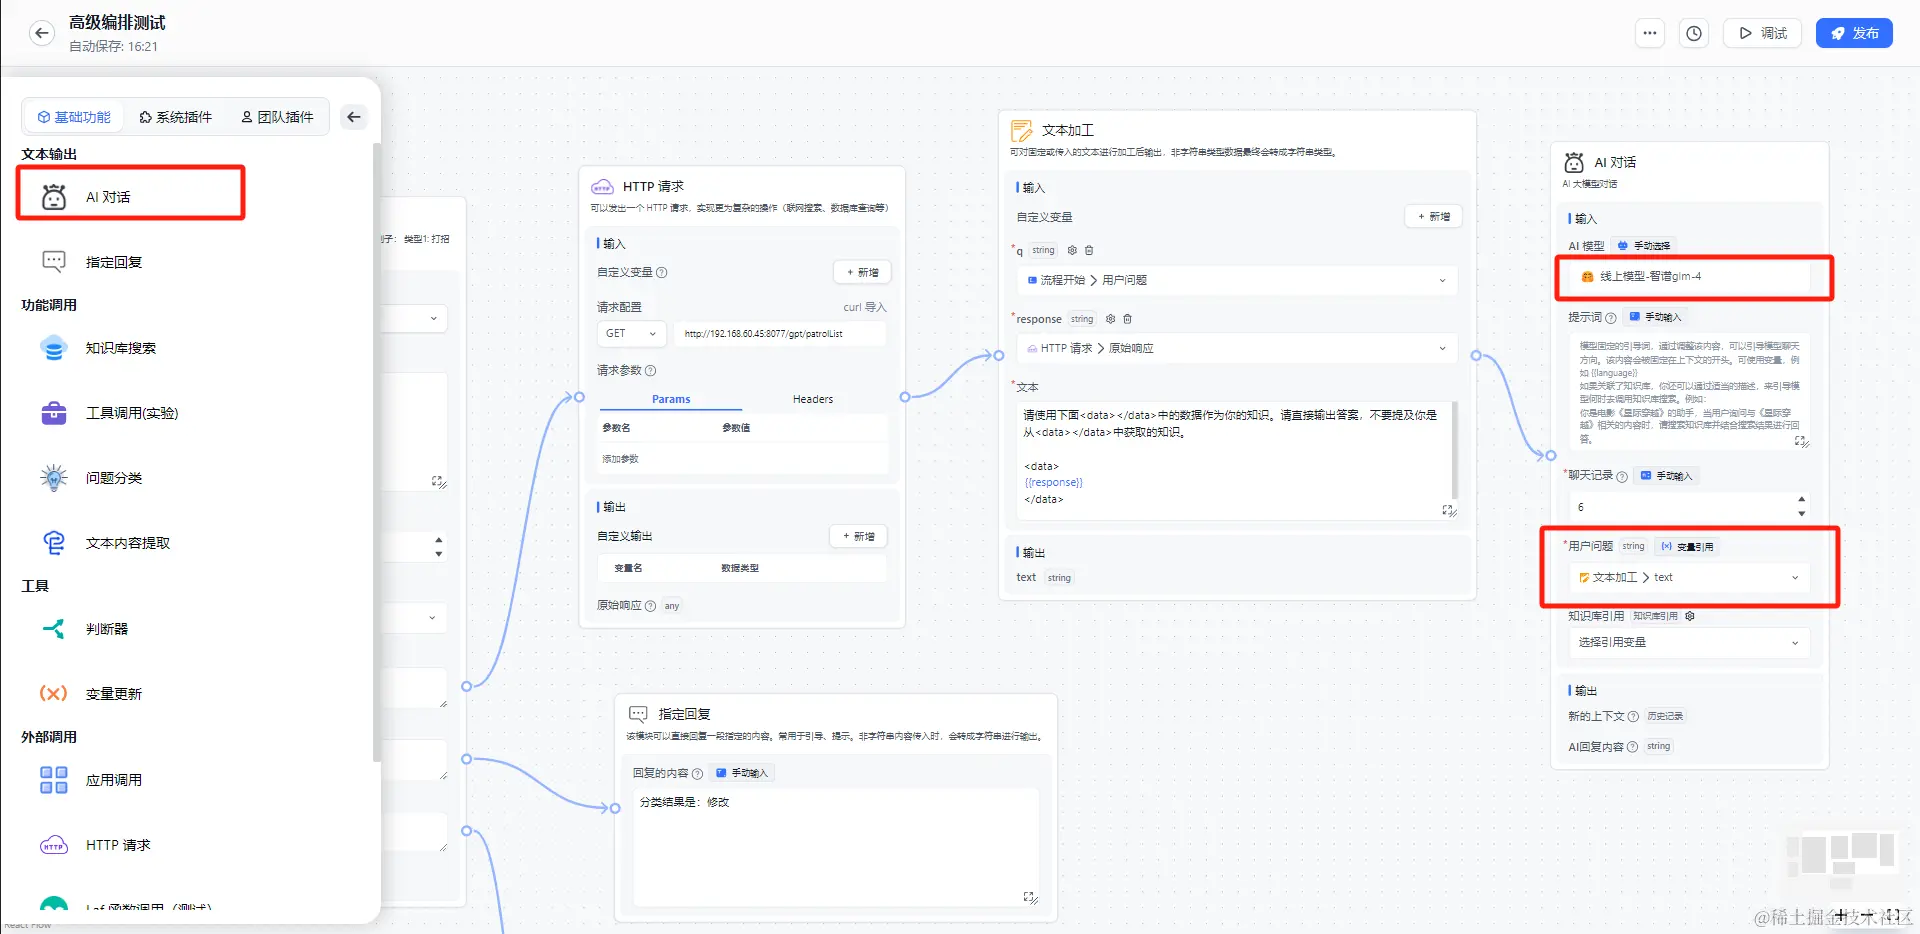Show help for AI回复内容 output
This screenshot has height=934, width=1920.
tap(1633, 747)
